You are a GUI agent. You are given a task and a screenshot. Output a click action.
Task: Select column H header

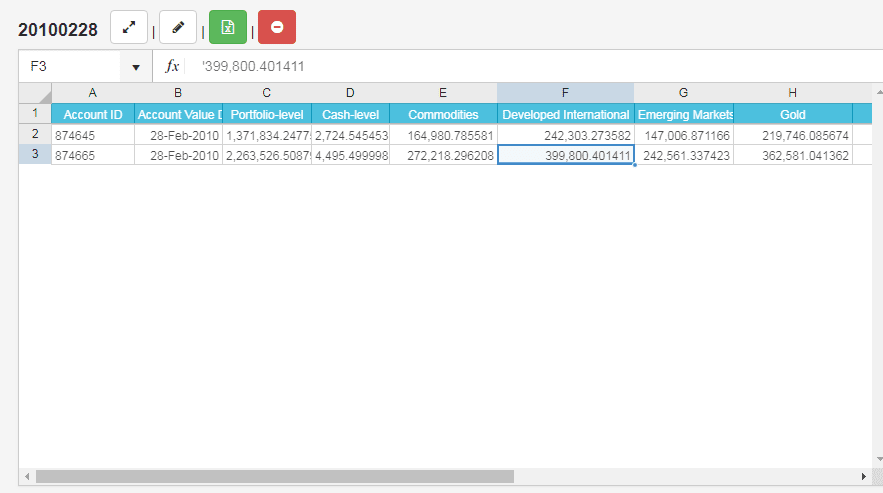click(792, 93)
